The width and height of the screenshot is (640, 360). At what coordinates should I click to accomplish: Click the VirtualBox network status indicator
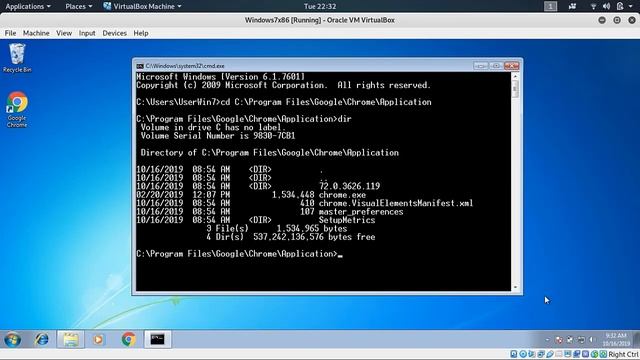pyautogui.click(x=541, y=354)
